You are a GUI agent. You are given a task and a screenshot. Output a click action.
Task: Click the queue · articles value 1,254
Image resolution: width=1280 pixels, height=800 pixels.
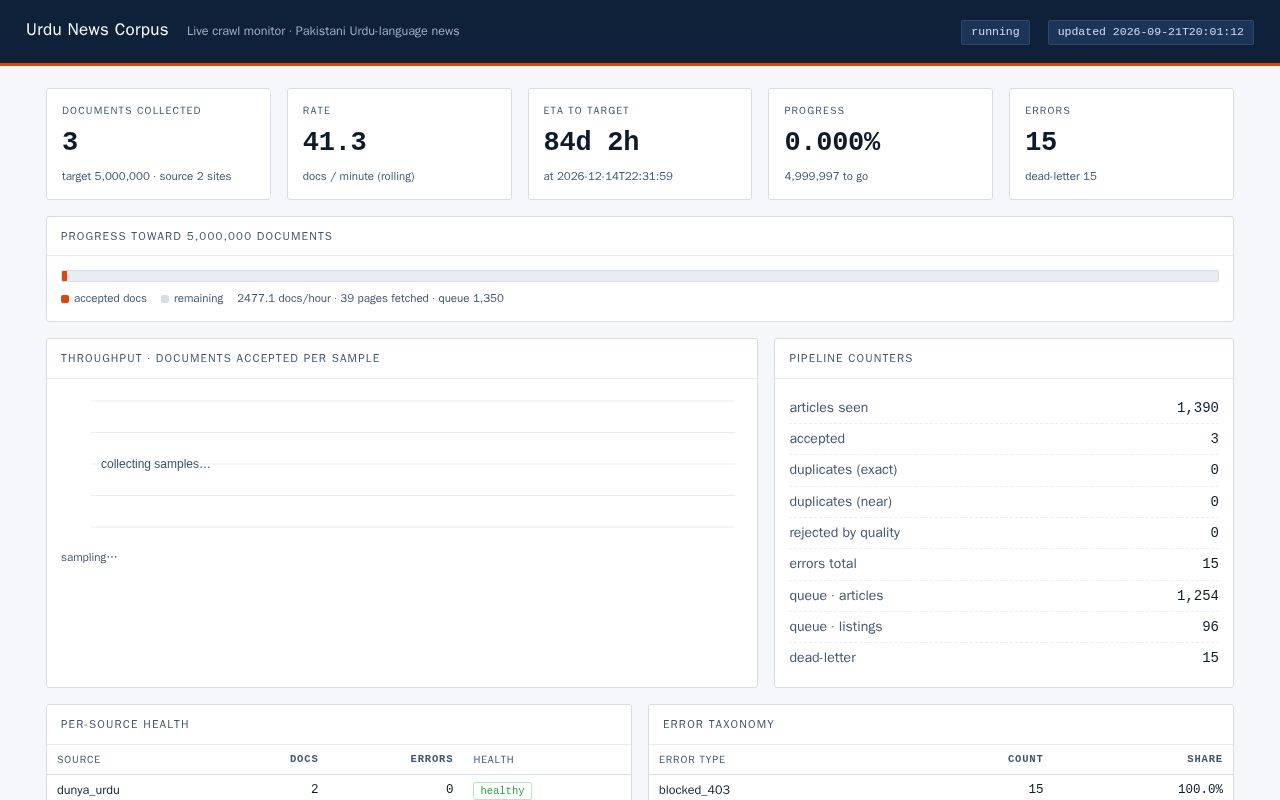1198,596
